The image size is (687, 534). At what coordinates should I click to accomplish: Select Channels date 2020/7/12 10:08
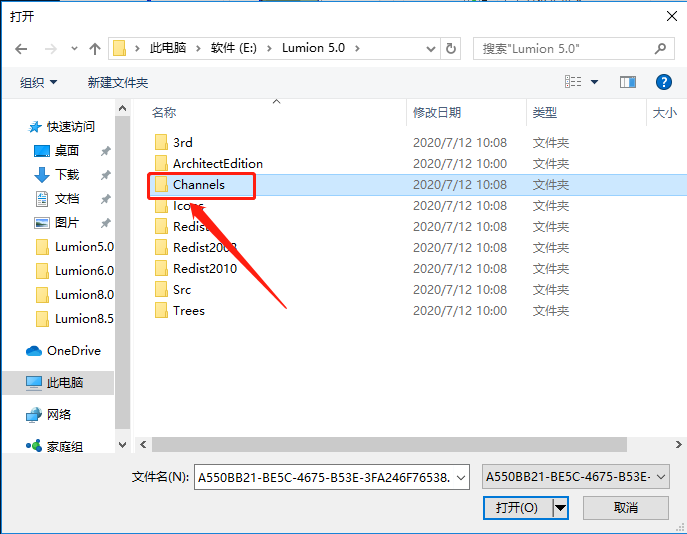pos(460,184)
